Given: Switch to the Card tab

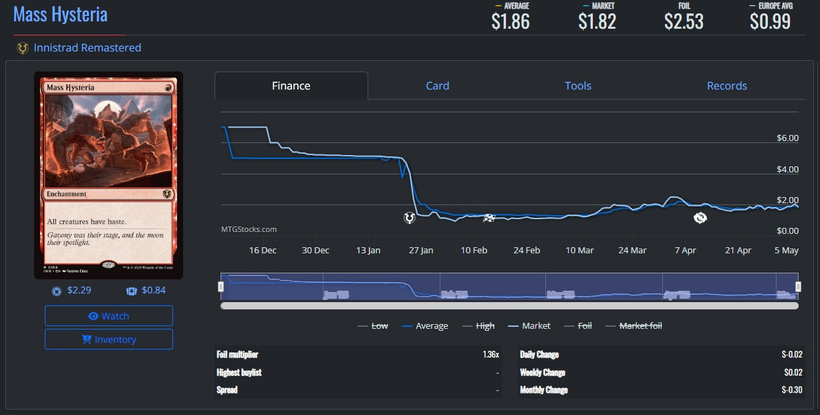Looking at the screenshot, I should [437, 86].
